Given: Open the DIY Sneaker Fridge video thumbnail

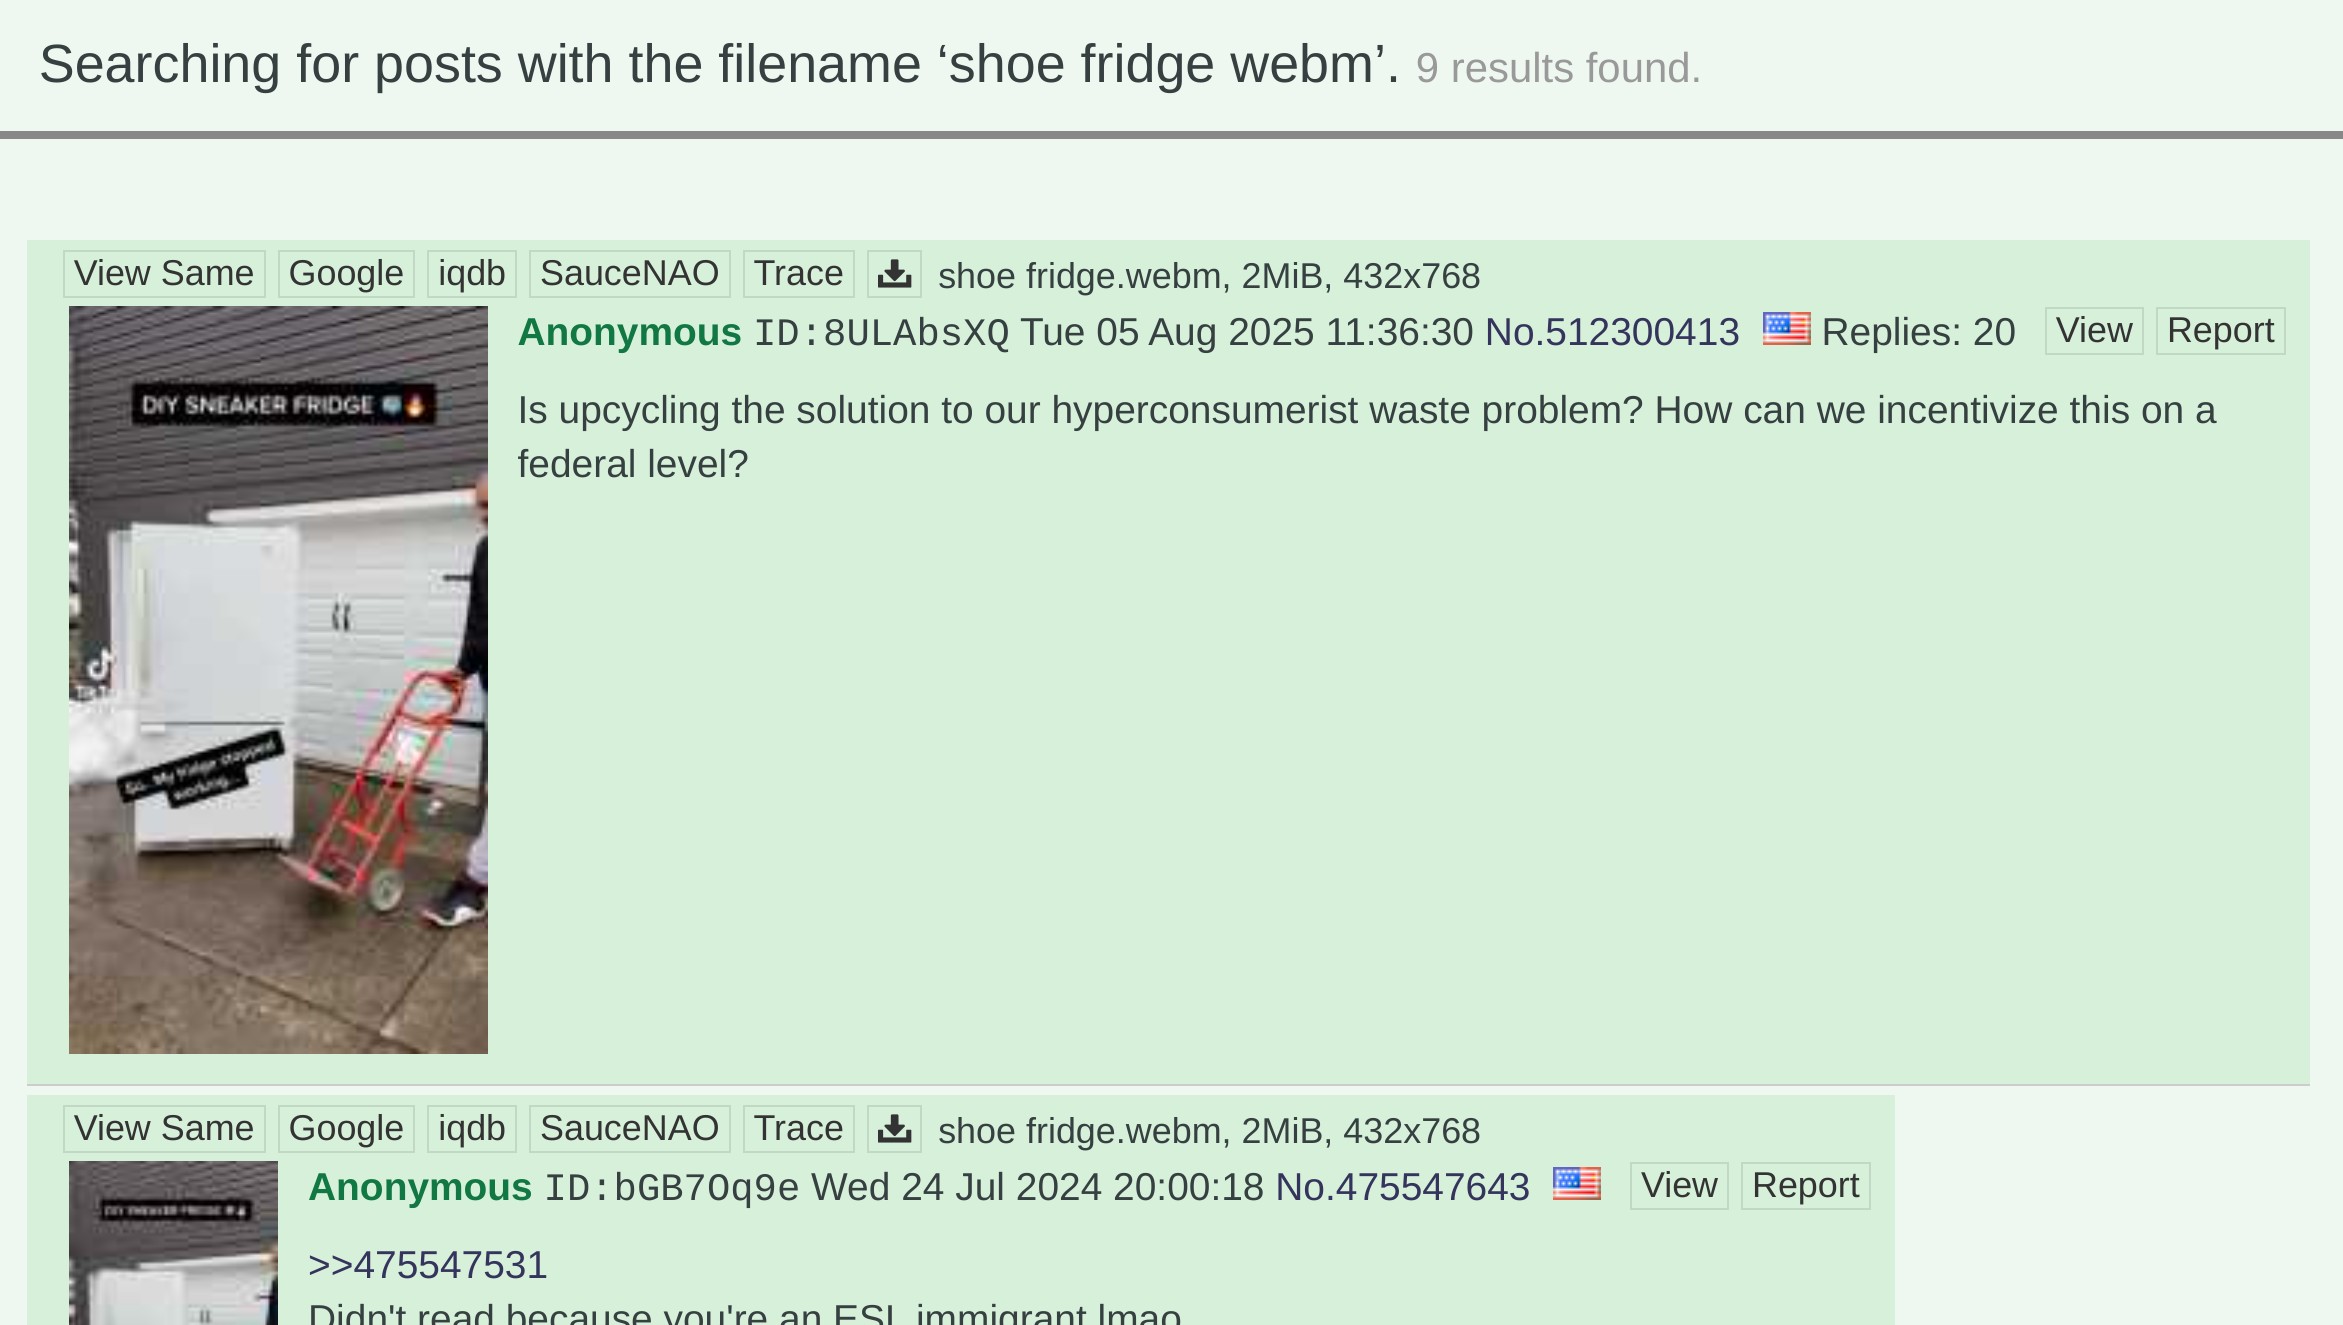Looking at the screenshot, I should click(278, 679).
